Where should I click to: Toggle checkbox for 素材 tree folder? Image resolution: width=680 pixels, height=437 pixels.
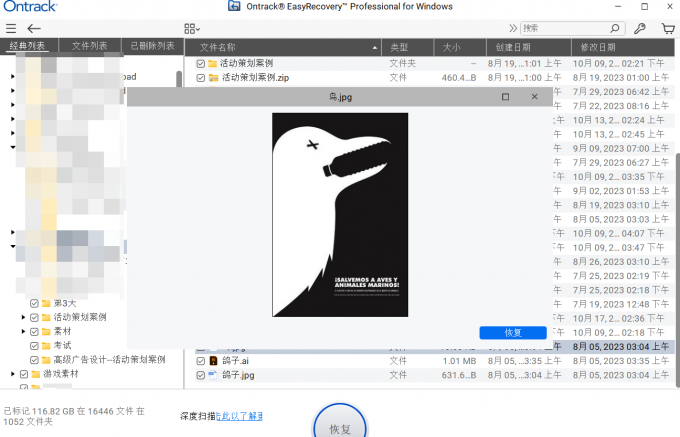pyautogui.click(x=34, y=332)
